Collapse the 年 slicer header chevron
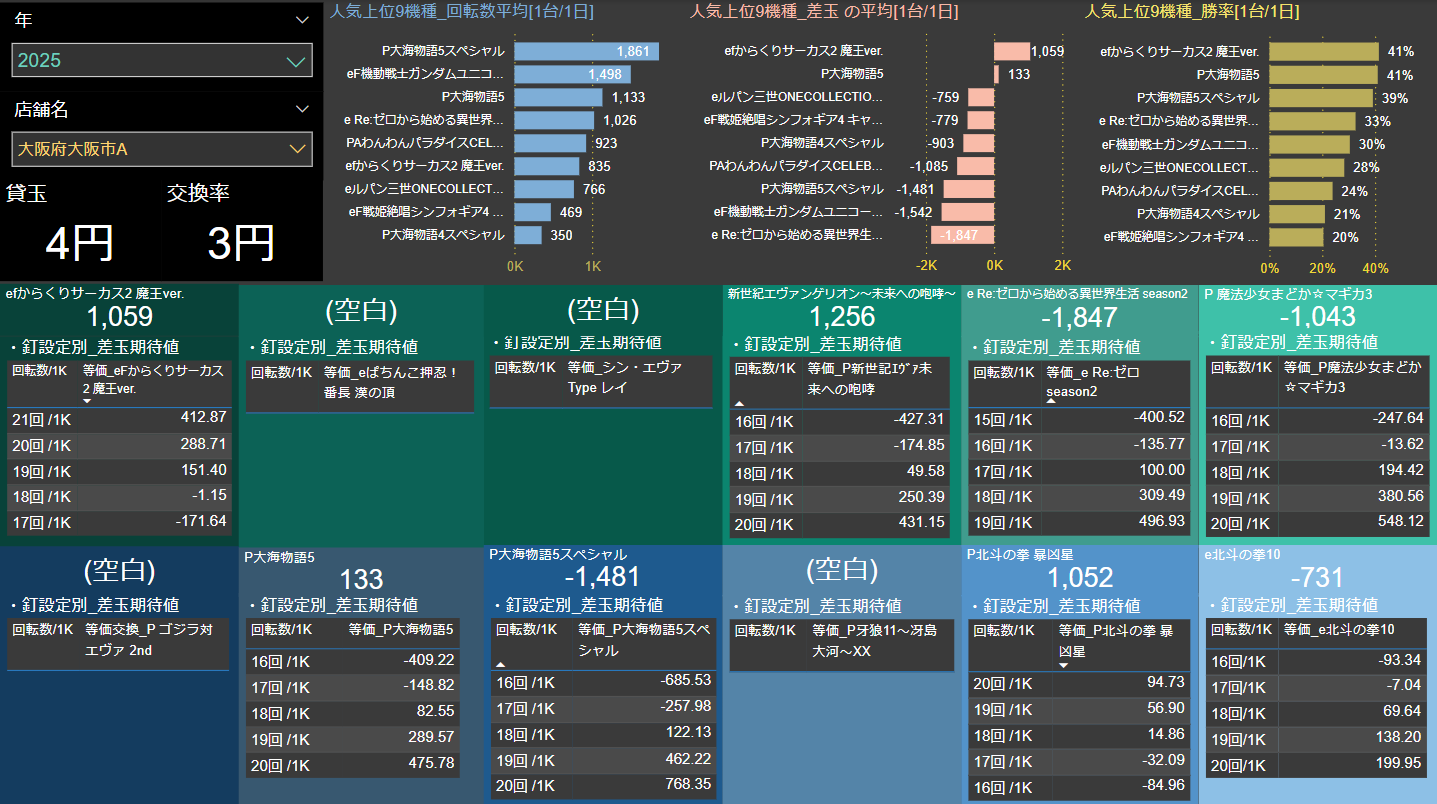The width and height of the screenshot is (1437, 804). click(303, 19)
